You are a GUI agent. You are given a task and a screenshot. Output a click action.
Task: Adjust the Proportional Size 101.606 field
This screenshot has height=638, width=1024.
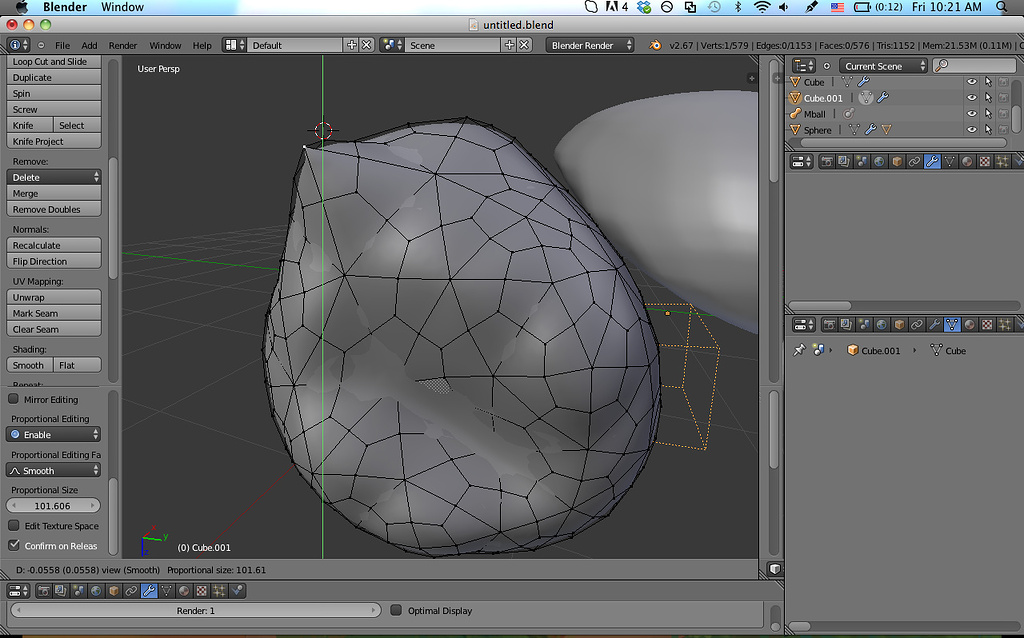[54, 505]
